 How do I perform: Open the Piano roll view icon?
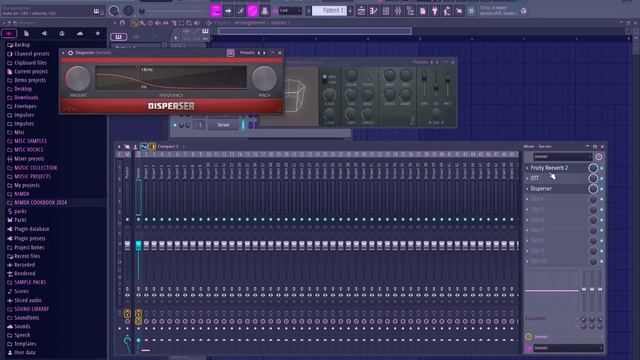click(373, 11)
